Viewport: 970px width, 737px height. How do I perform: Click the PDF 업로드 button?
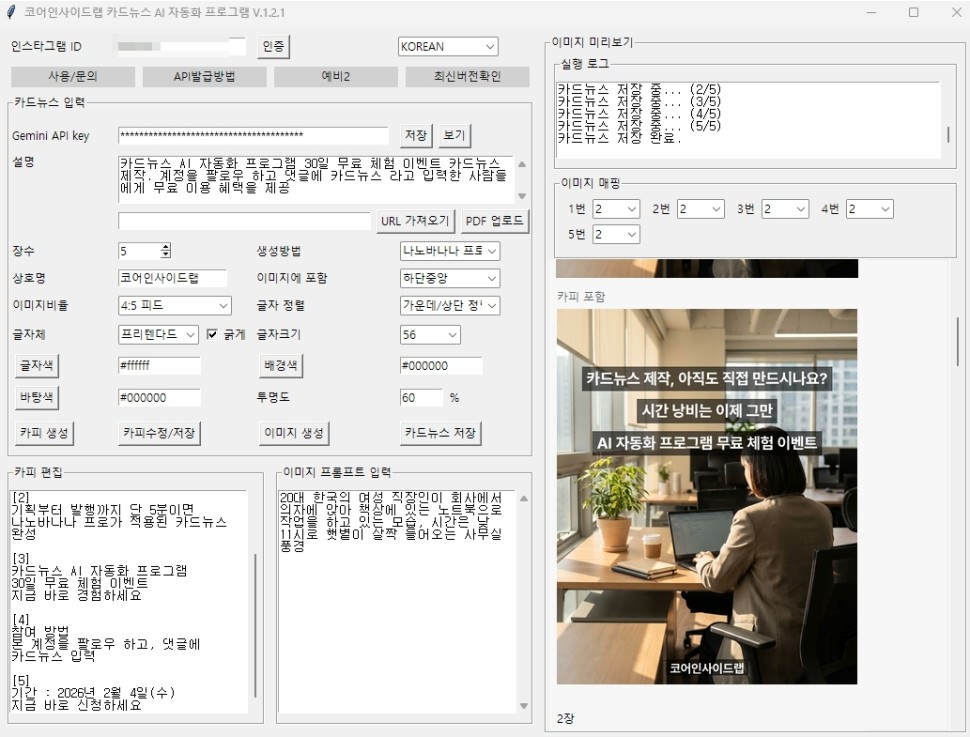(495, 221)
